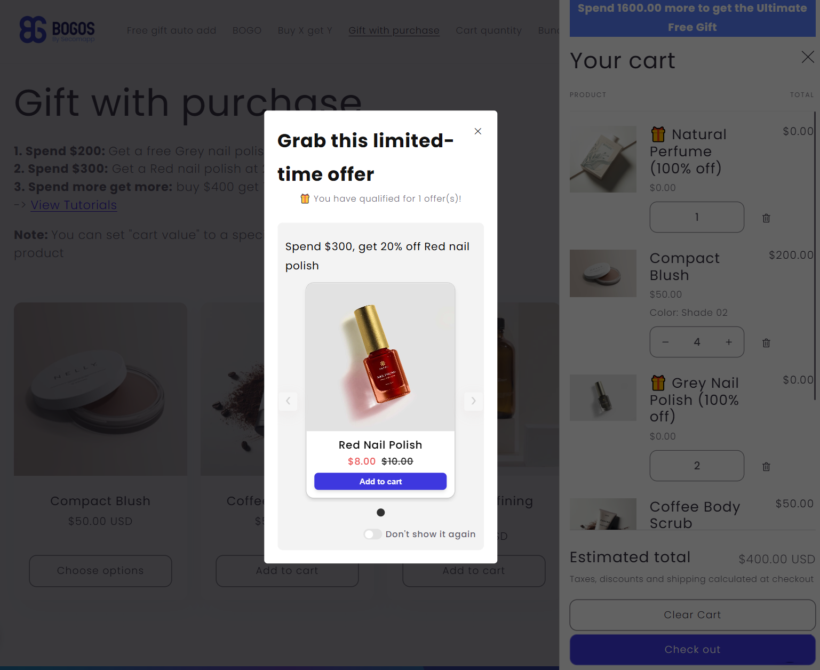Click the Red Nail Polish product image
Viewport: 820px width, 670px height.
[380, 355]
